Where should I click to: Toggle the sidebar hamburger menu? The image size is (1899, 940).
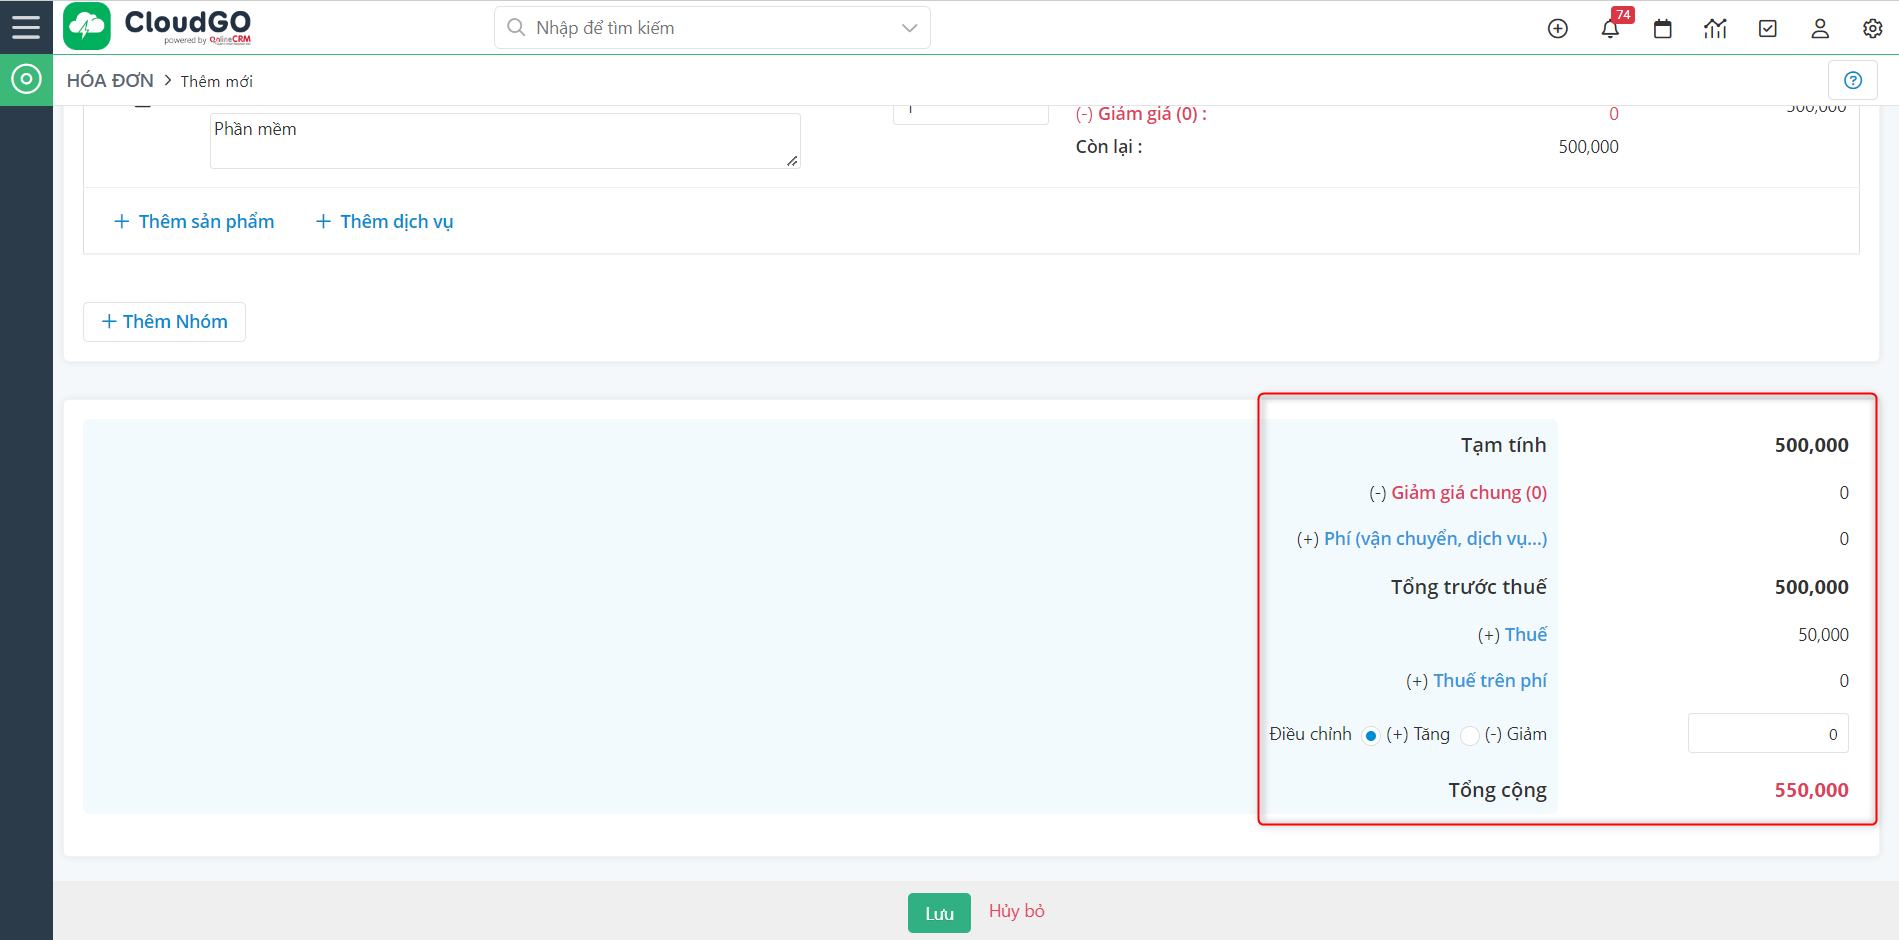pyautogui.click(x=26, y=27)
